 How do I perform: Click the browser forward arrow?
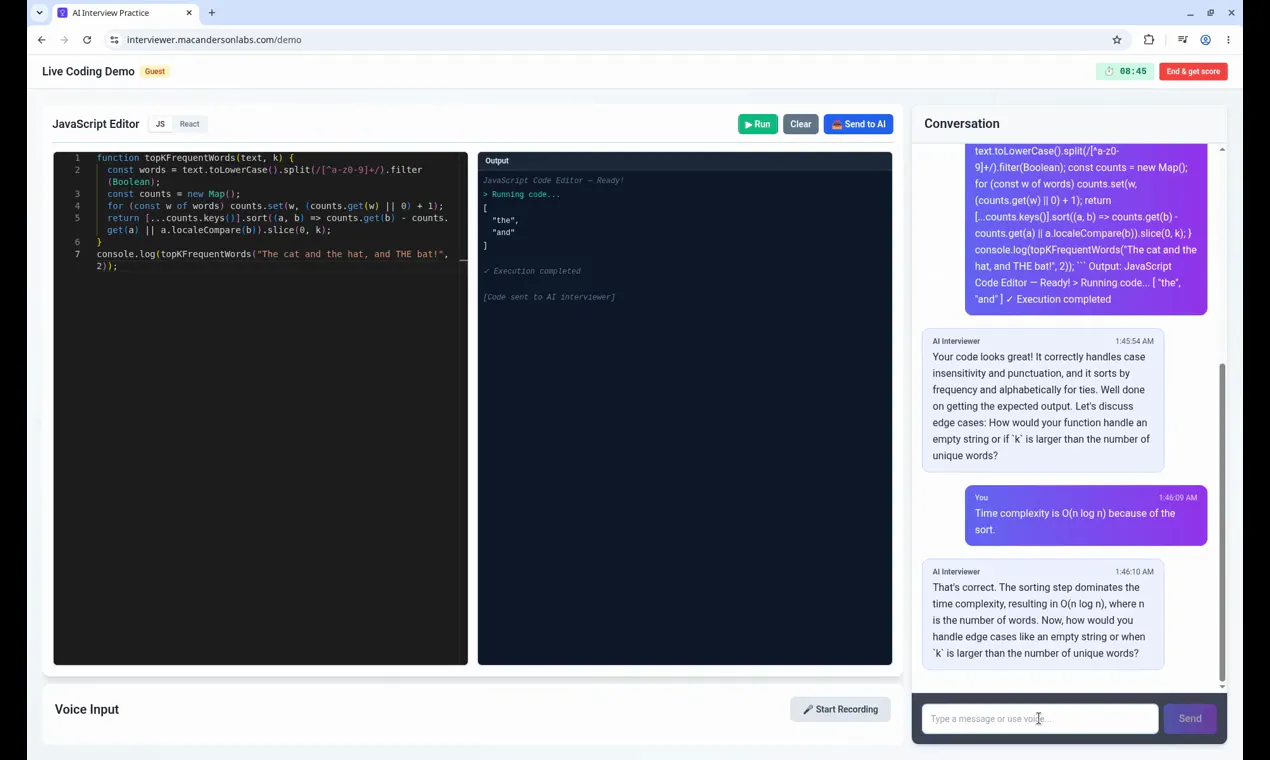pos(64,40)
